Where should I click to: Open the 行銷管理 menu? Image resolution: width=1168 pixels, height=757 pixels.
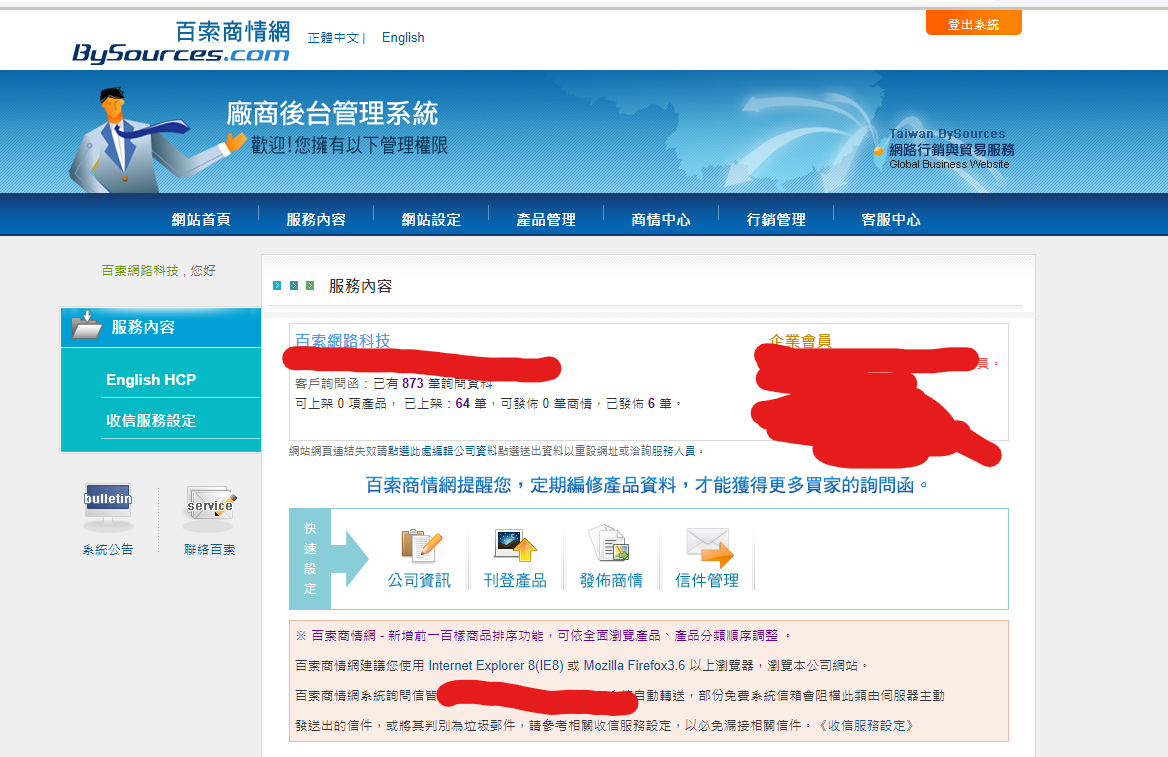pos(776,220)
